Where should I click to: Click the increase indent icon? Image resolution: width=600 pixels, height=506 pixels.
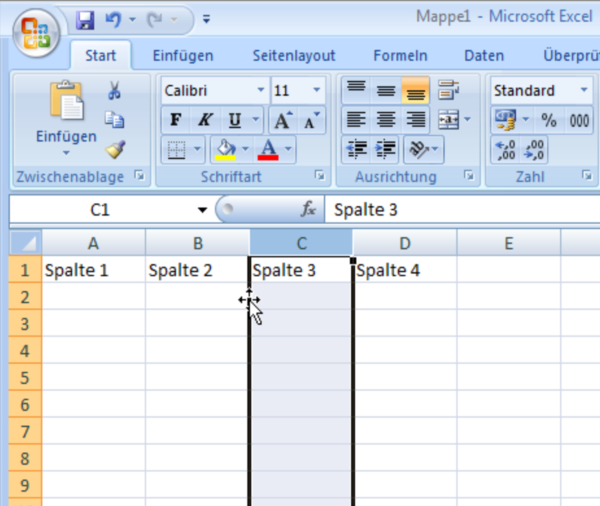pos(385,150)
